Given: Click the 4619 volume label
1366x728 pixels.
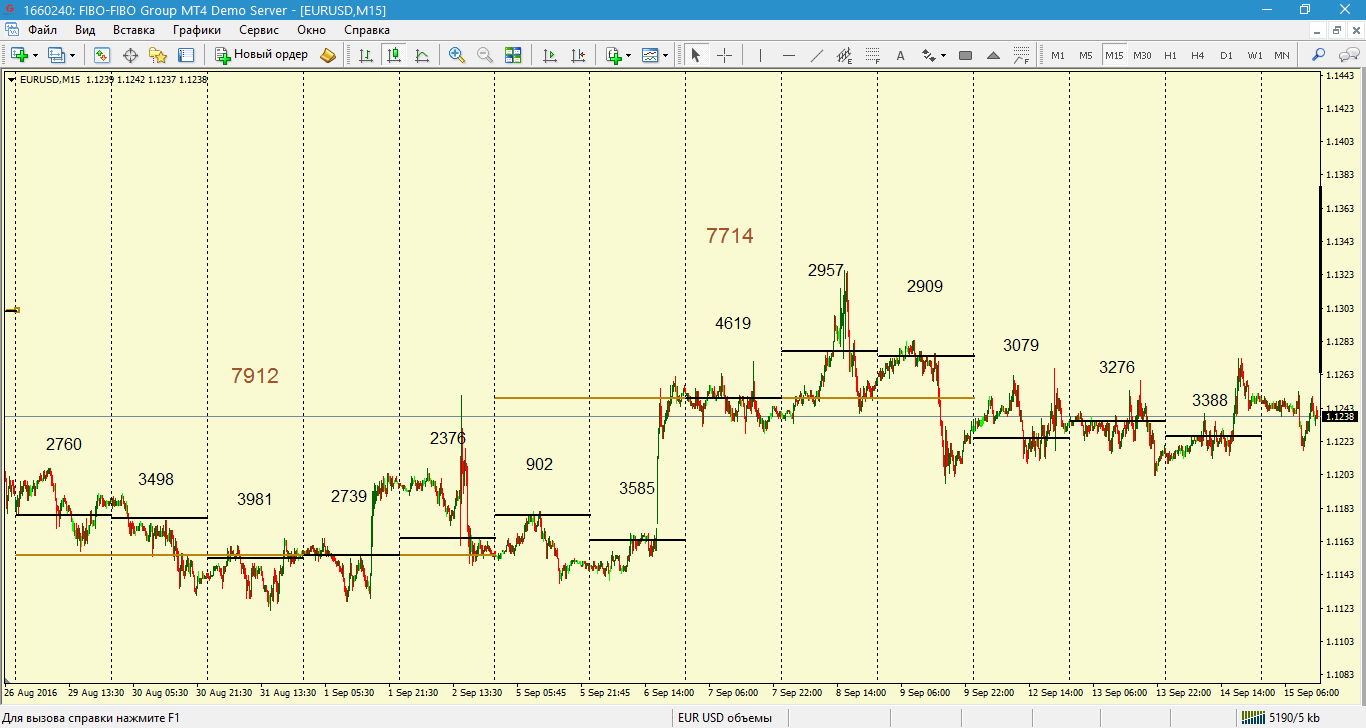Looking at the screenshot, I should (733, 323).
